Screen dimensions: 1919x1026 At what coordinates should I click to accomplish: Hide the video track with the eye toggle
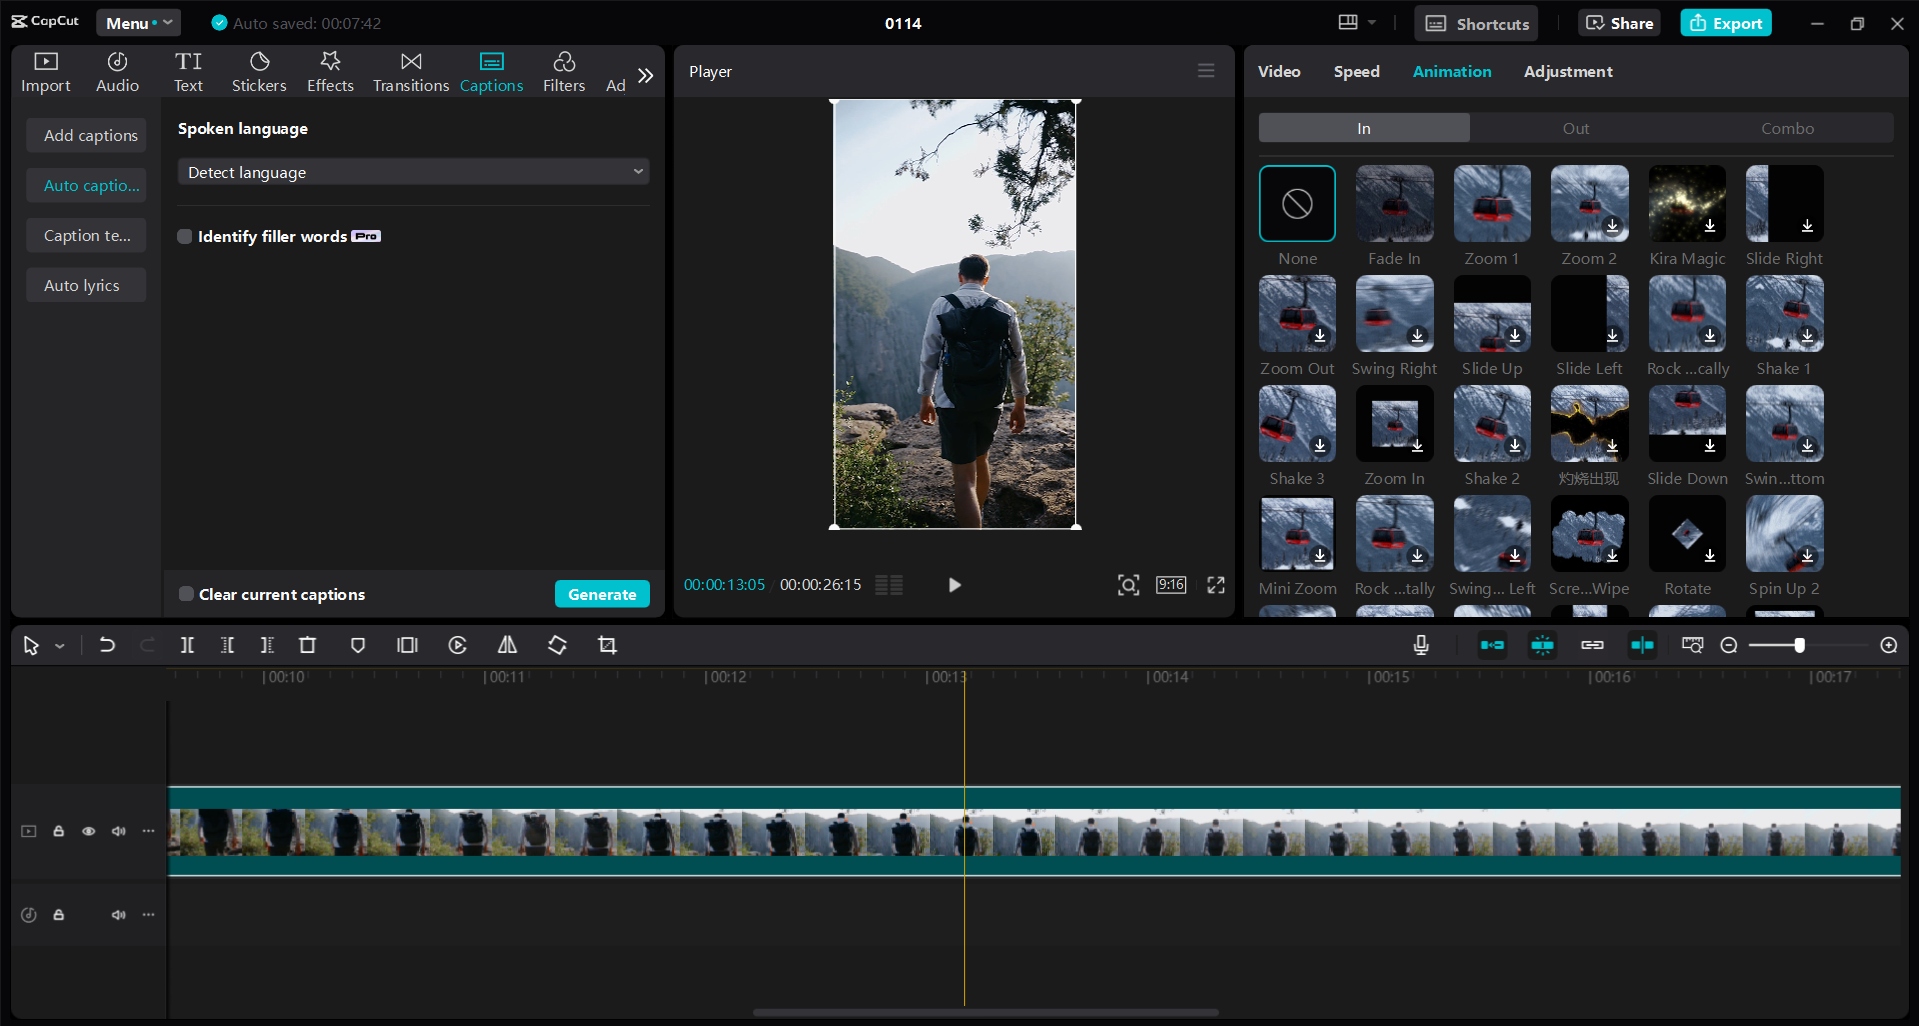[x=88, y=831]
